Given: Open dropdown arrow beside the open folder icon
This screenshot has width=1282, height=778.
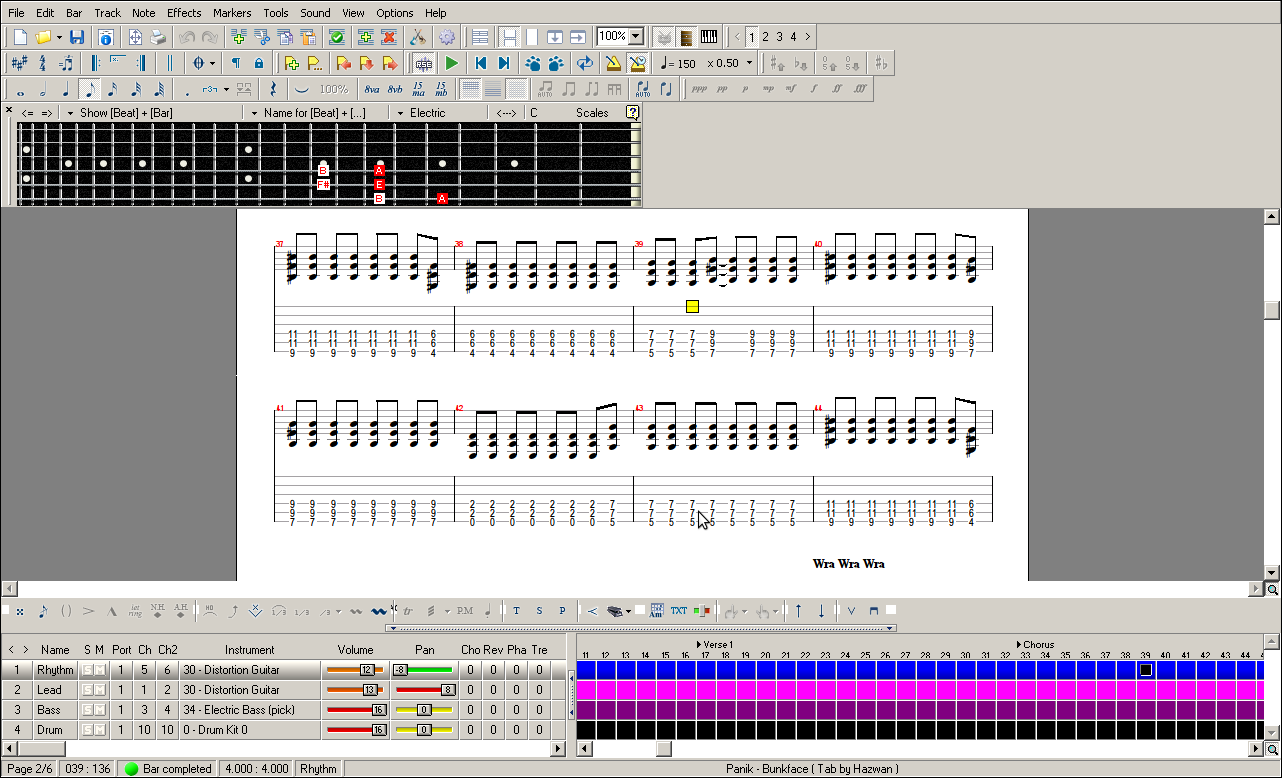Looking at the screenshot, I should 59,37.
